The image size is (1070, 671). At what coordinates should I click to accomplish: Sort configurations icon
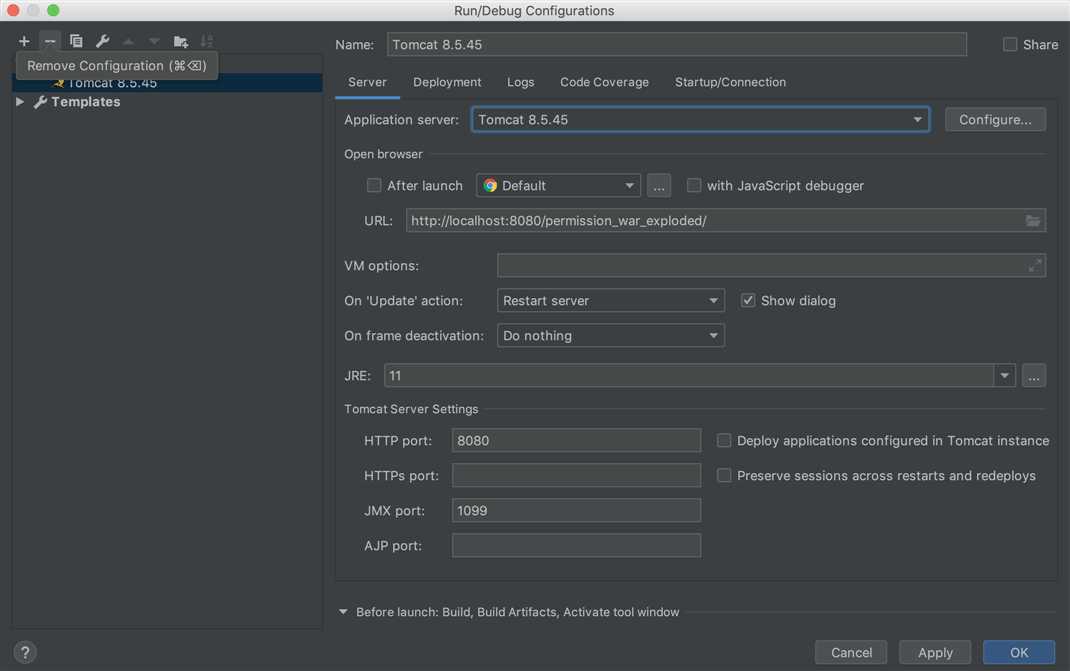coord(207,42)
